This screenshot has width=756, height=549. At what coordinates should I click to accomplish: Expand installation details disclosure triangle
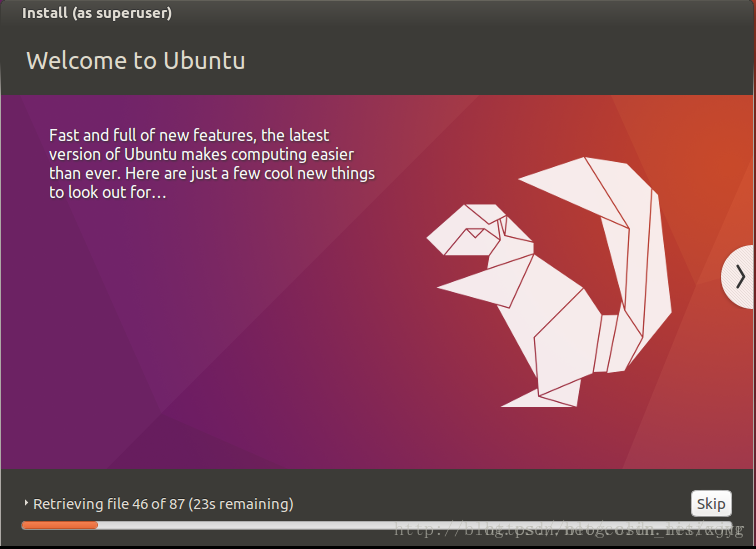point(26,503)
